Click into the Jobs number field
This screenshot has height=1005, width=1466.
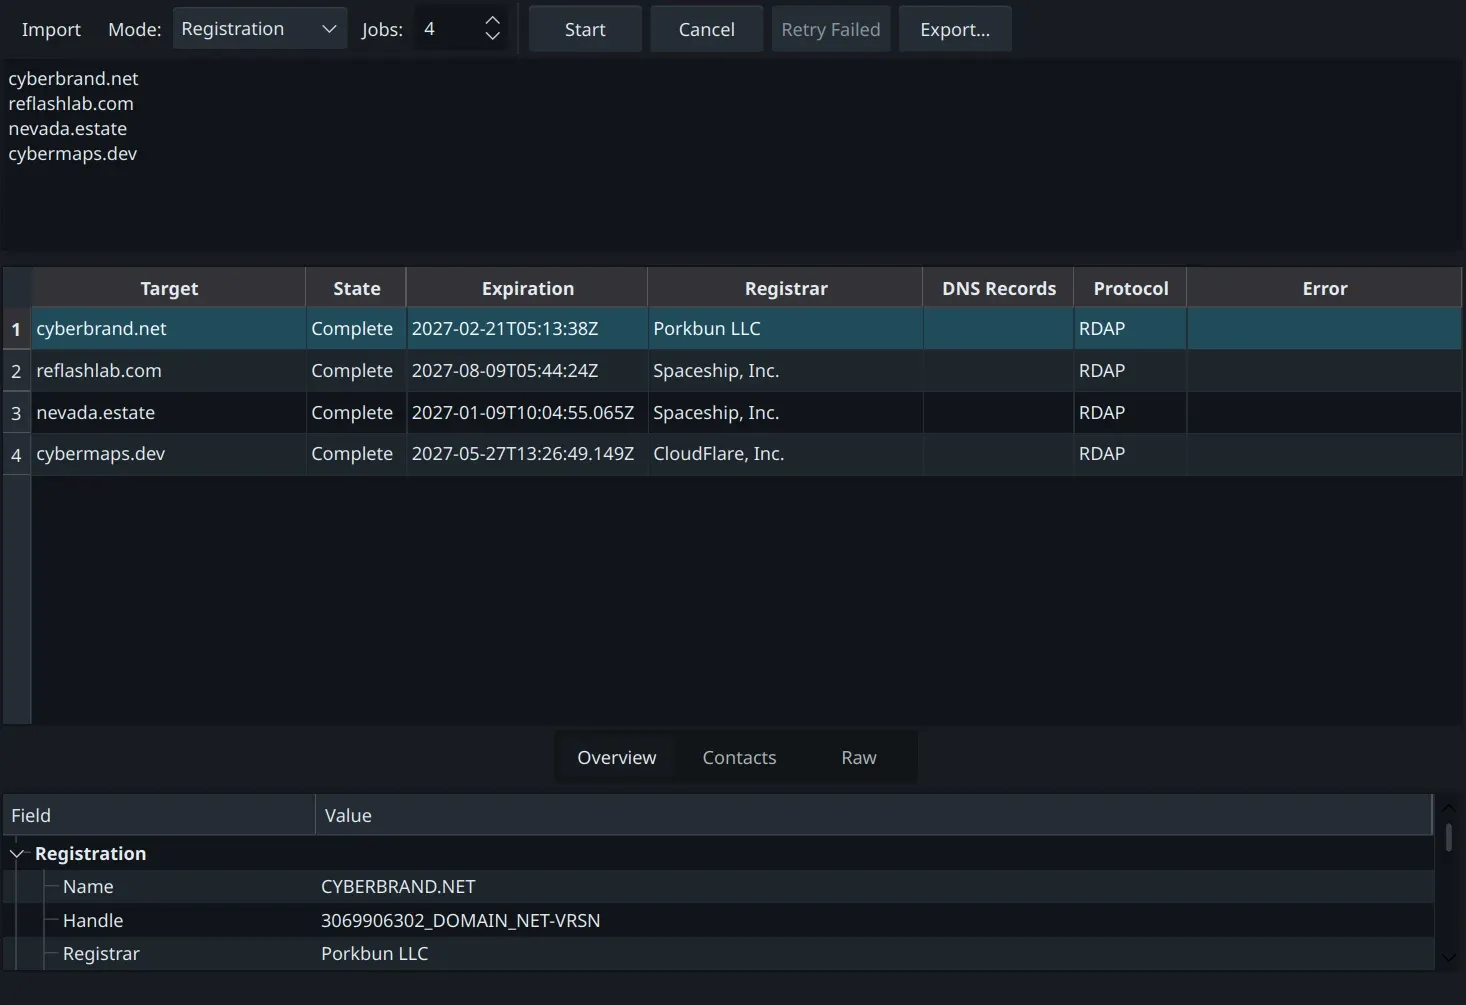pyautogui.click(x=447, y=29)
